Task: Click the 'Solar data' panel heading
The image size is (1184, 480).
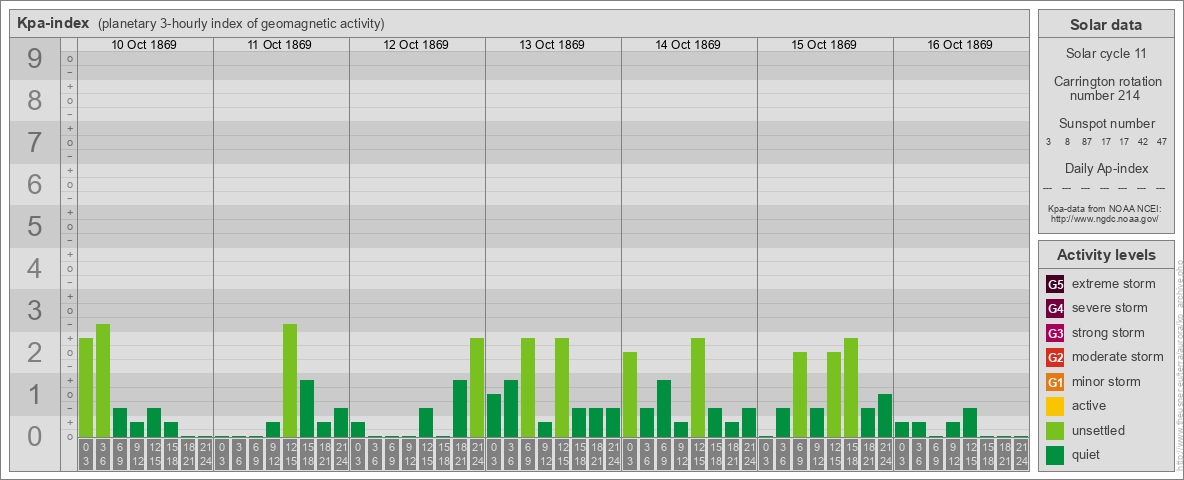Action: click(x=1106, y=25)
